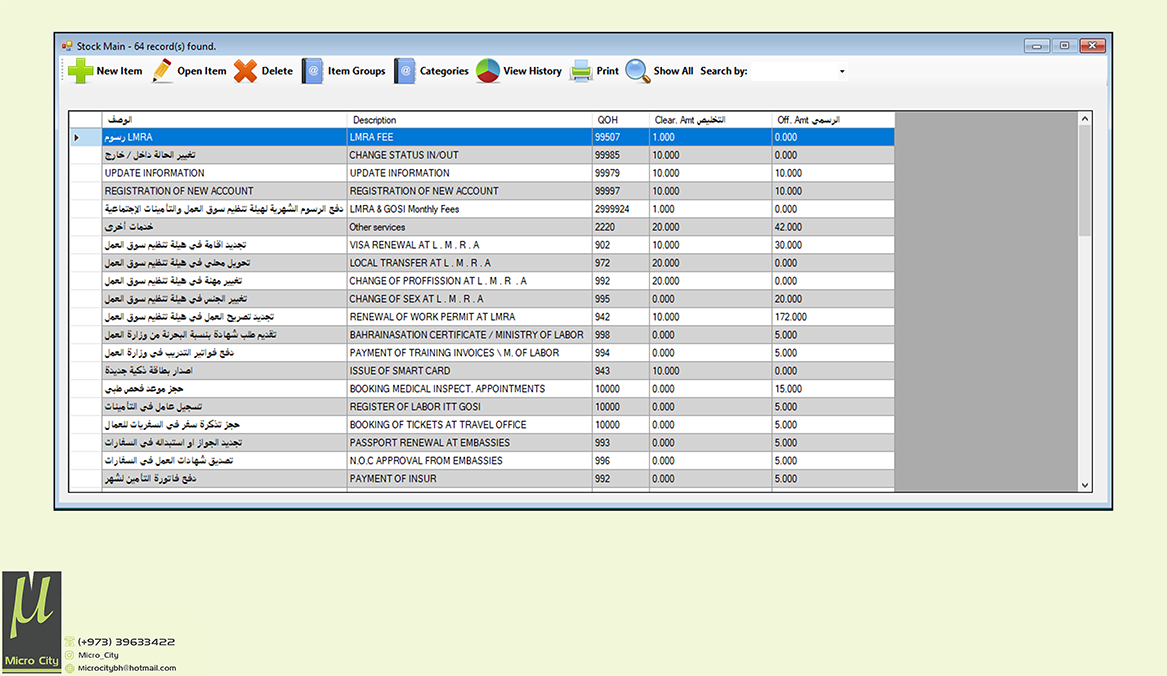Viewport: 1167px width, 676px height.
Task: Select CHANGE OF PROFFISSION AT L.M.R.A cell
Action: 470,281
